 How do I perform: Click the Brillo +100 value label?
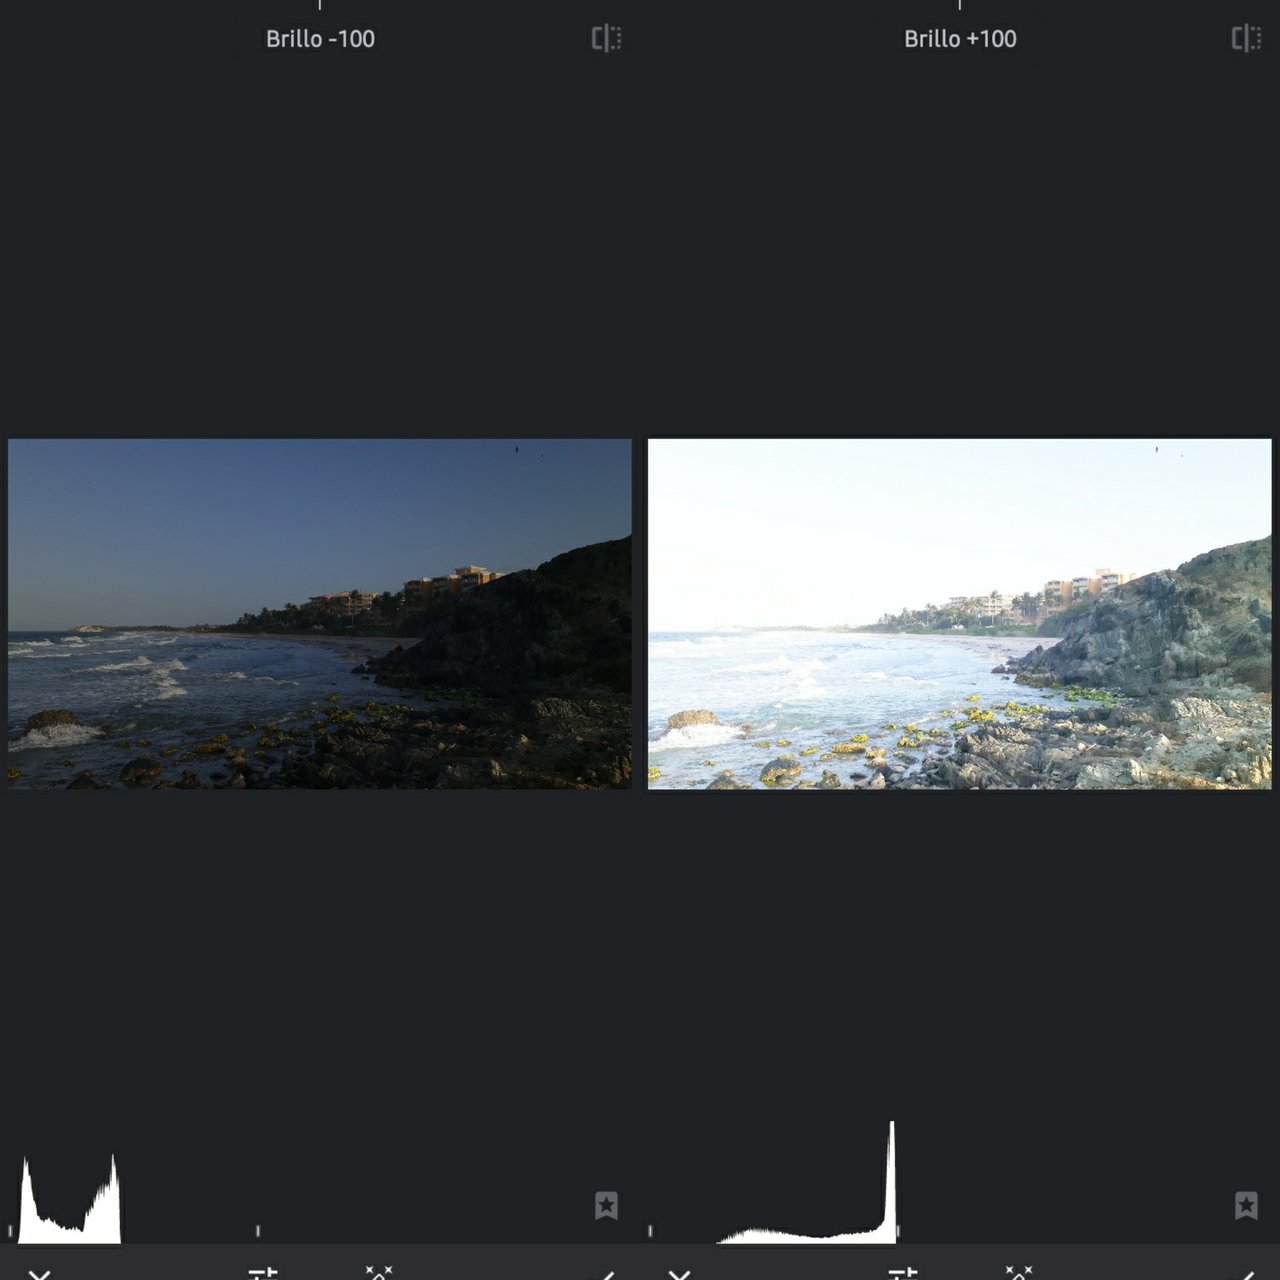(960, 39)
